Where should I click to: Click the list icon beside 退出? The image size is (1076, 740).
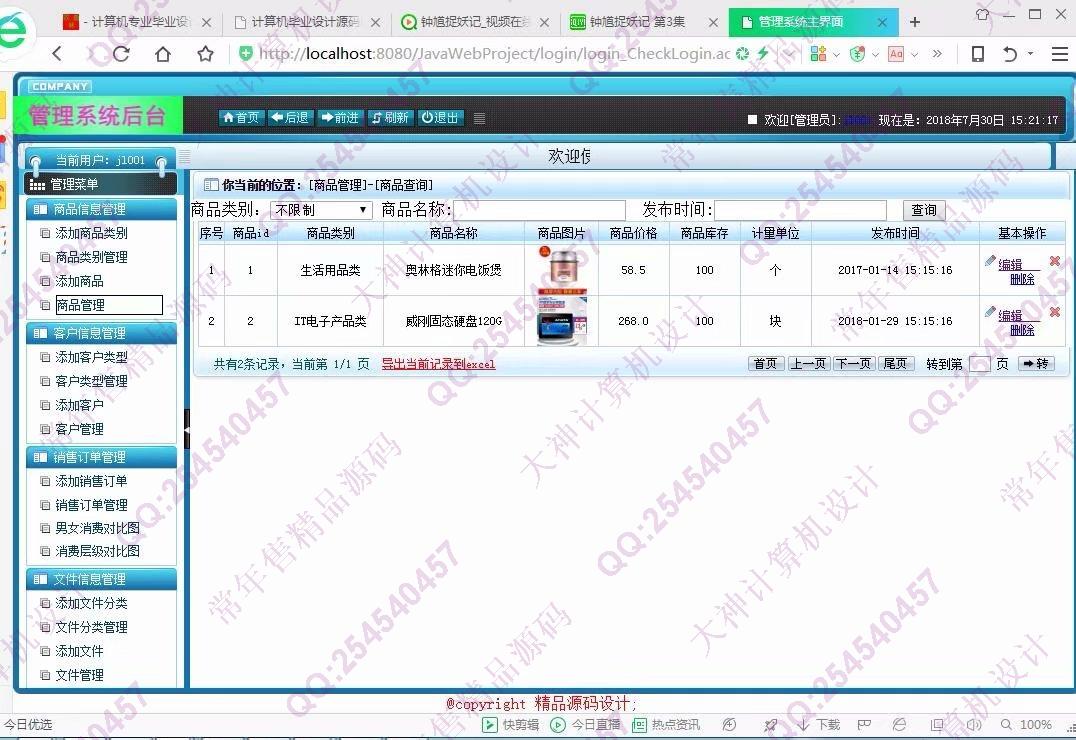(480, 118)
